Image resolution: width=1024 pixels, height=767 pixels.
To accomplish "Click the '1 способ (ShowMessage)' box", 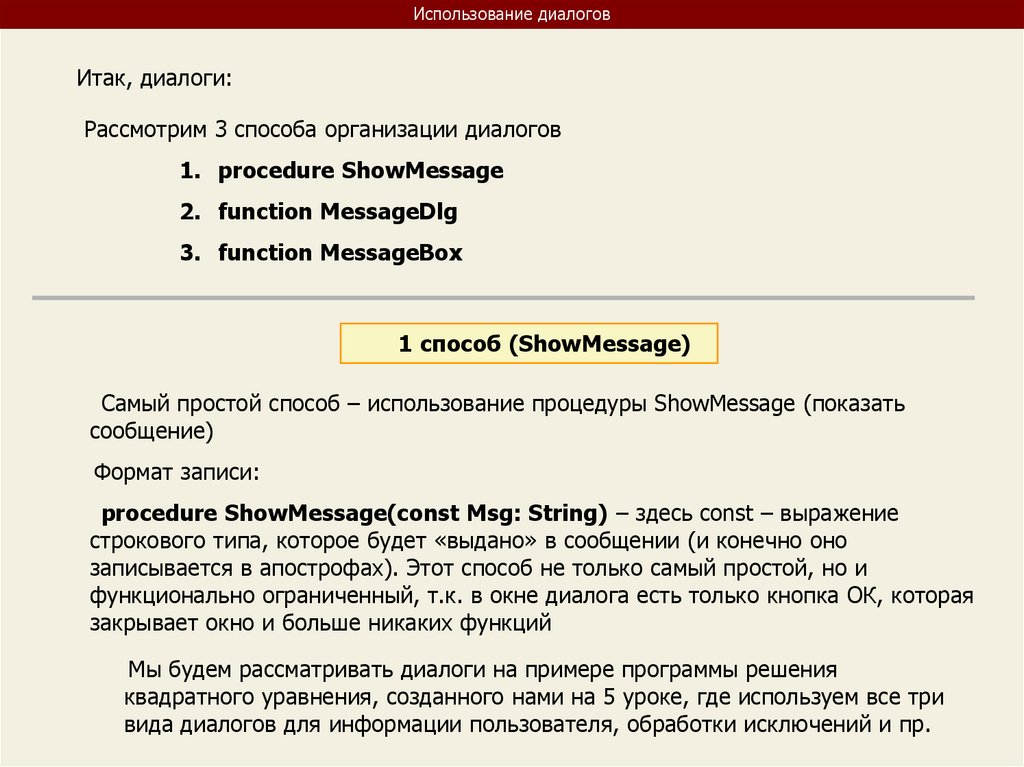I will click(x=529, y=343).
